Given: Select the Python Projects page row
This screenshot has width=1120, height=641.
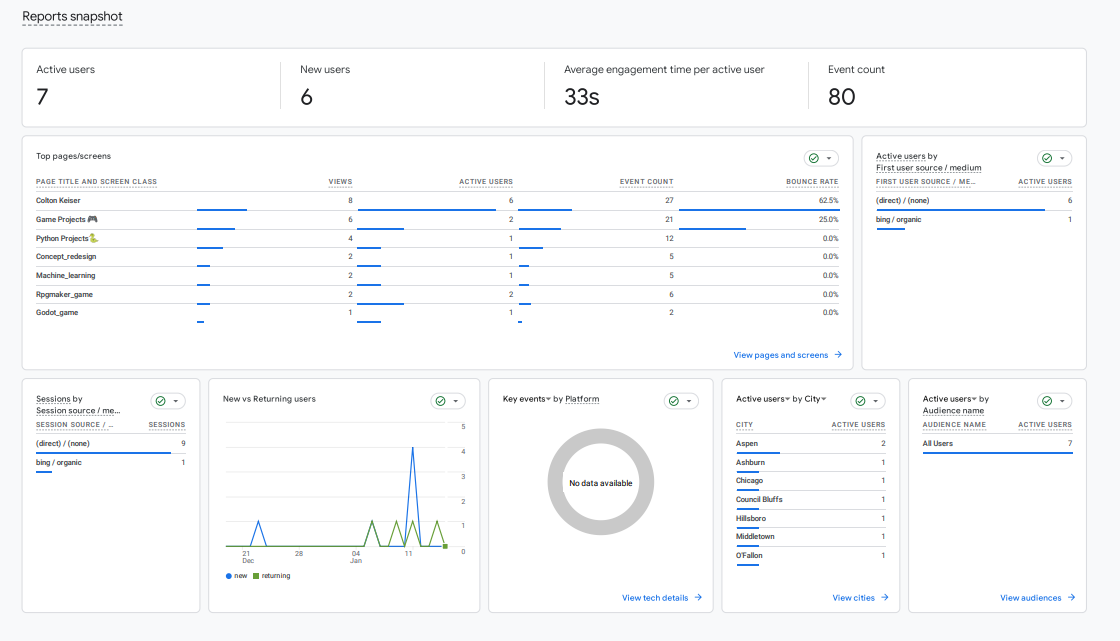Looking at the screenshot, I should click(65, 238).
